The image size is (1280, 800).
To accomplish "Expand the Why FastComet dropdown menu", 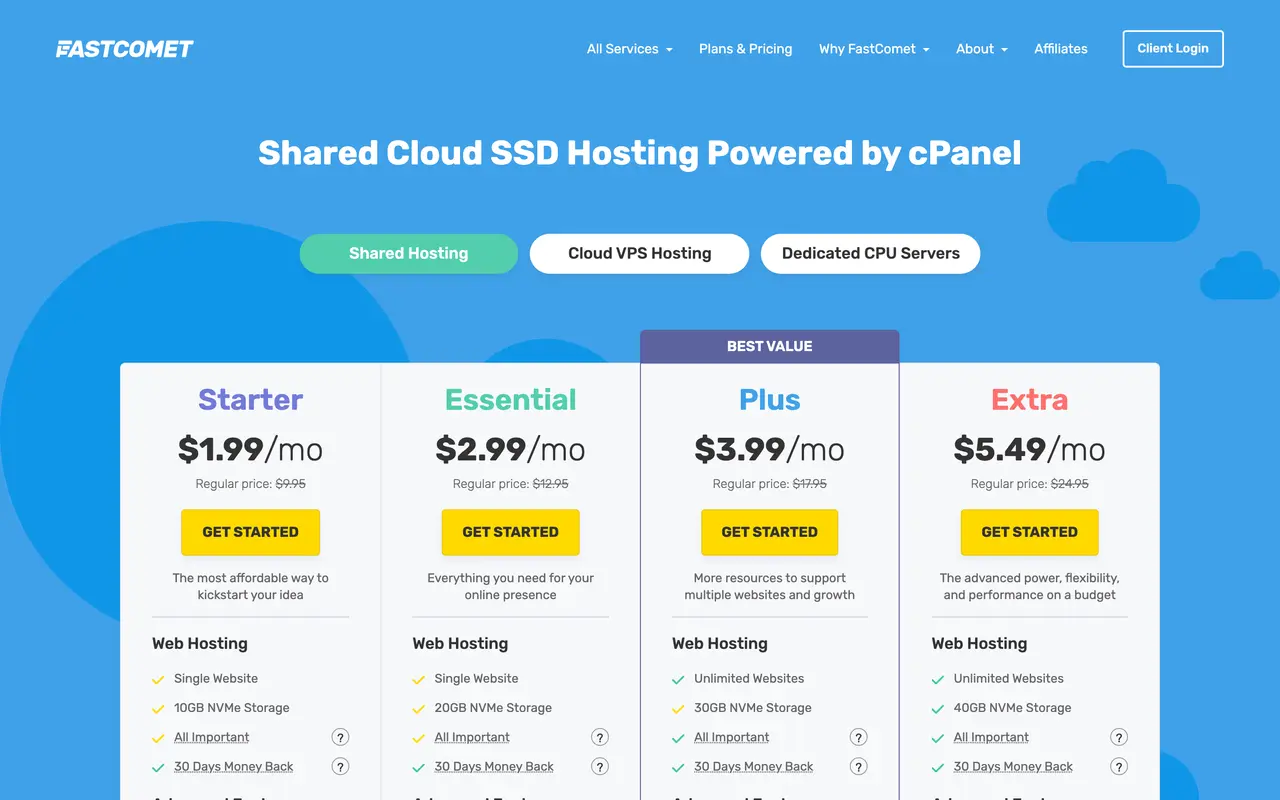I will 874,48.
